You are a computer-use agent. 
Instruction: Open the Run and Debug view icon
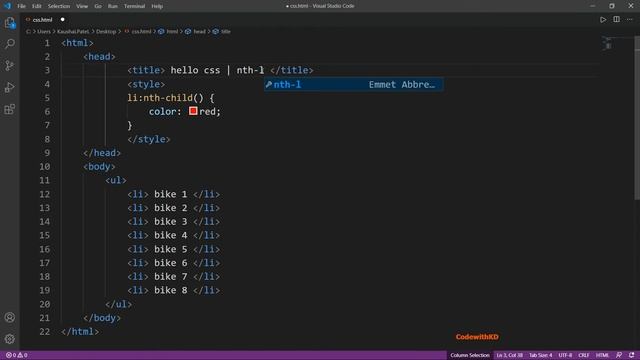(10, 87)
